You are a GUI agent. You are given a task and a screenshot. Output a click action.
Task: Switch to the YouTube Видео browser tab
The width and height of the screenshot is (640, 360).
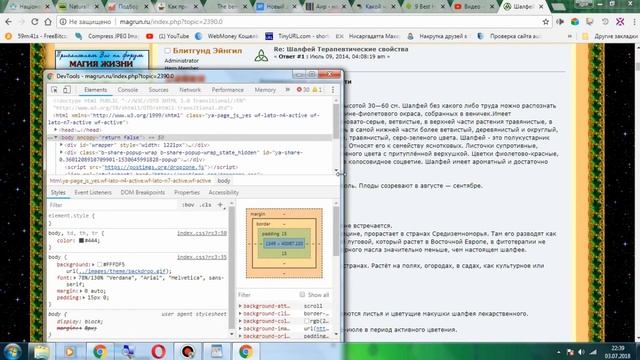(x=474, y=6)
